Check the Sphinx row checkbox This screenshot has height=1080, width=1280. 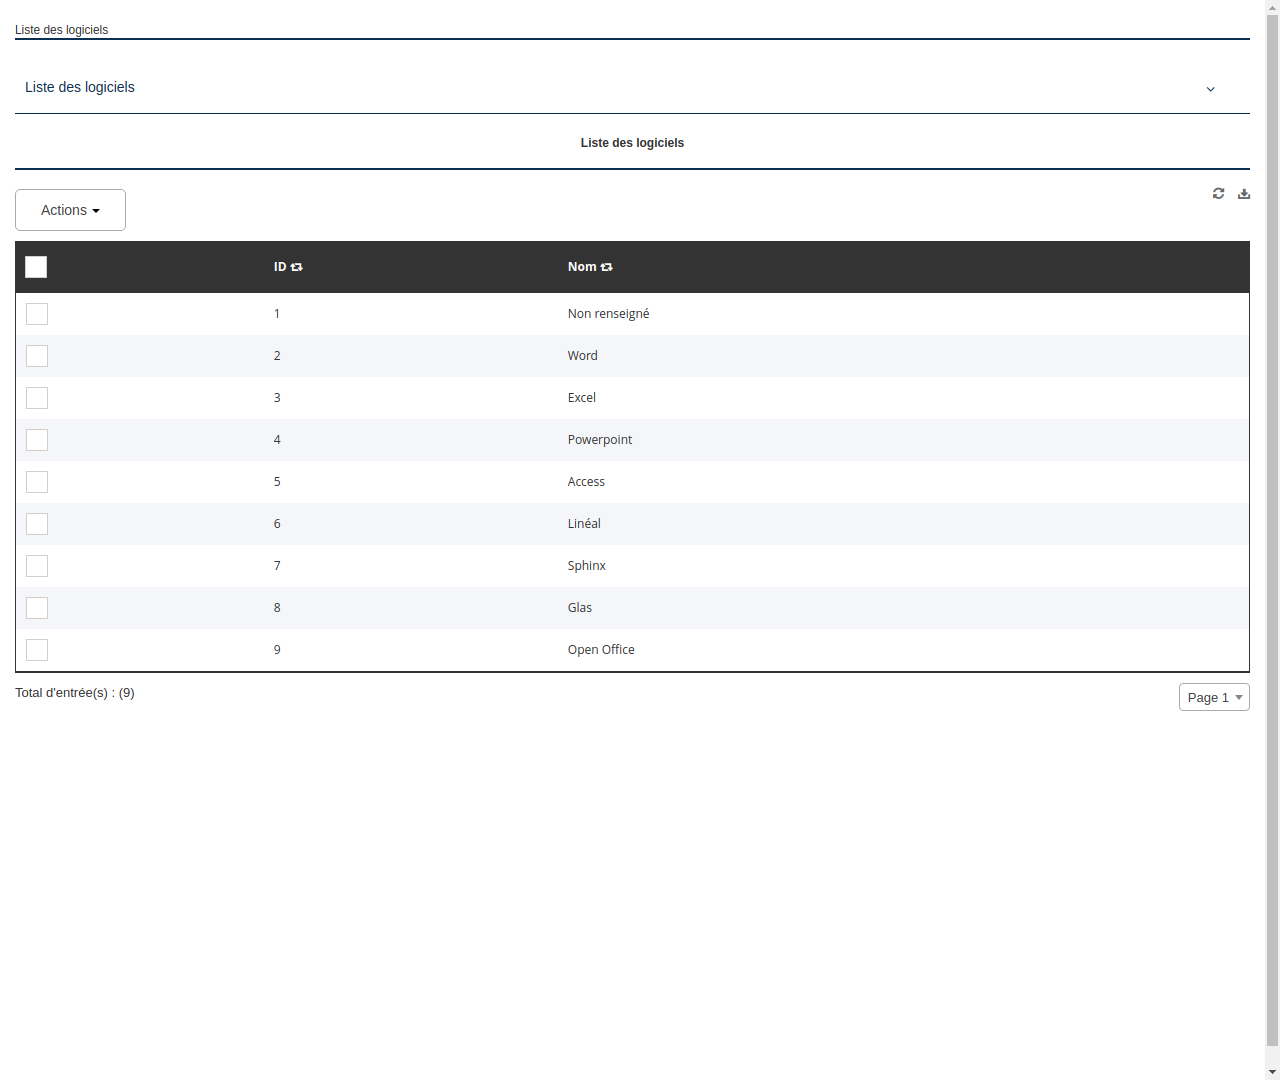pyautogui.click(x=37, y=566)
